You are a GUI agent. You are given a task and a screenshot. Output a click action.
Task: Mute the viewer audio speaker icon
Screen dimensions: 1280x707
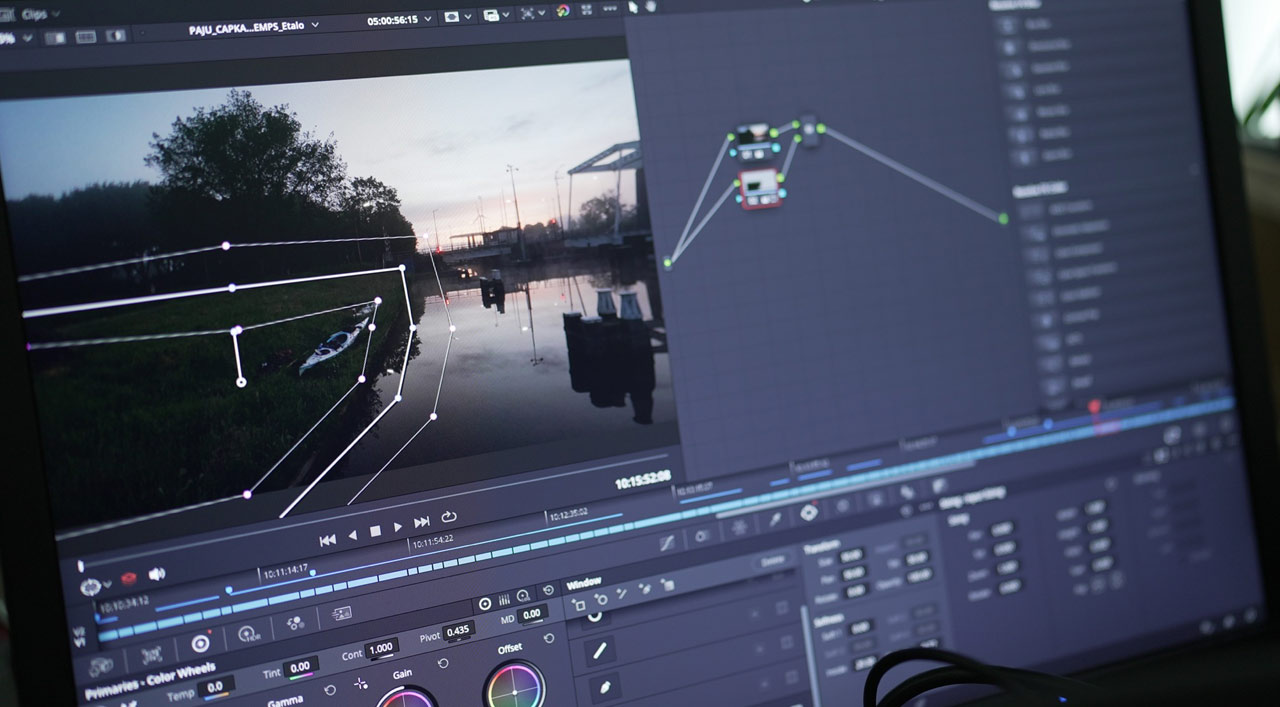pos(156,574)
